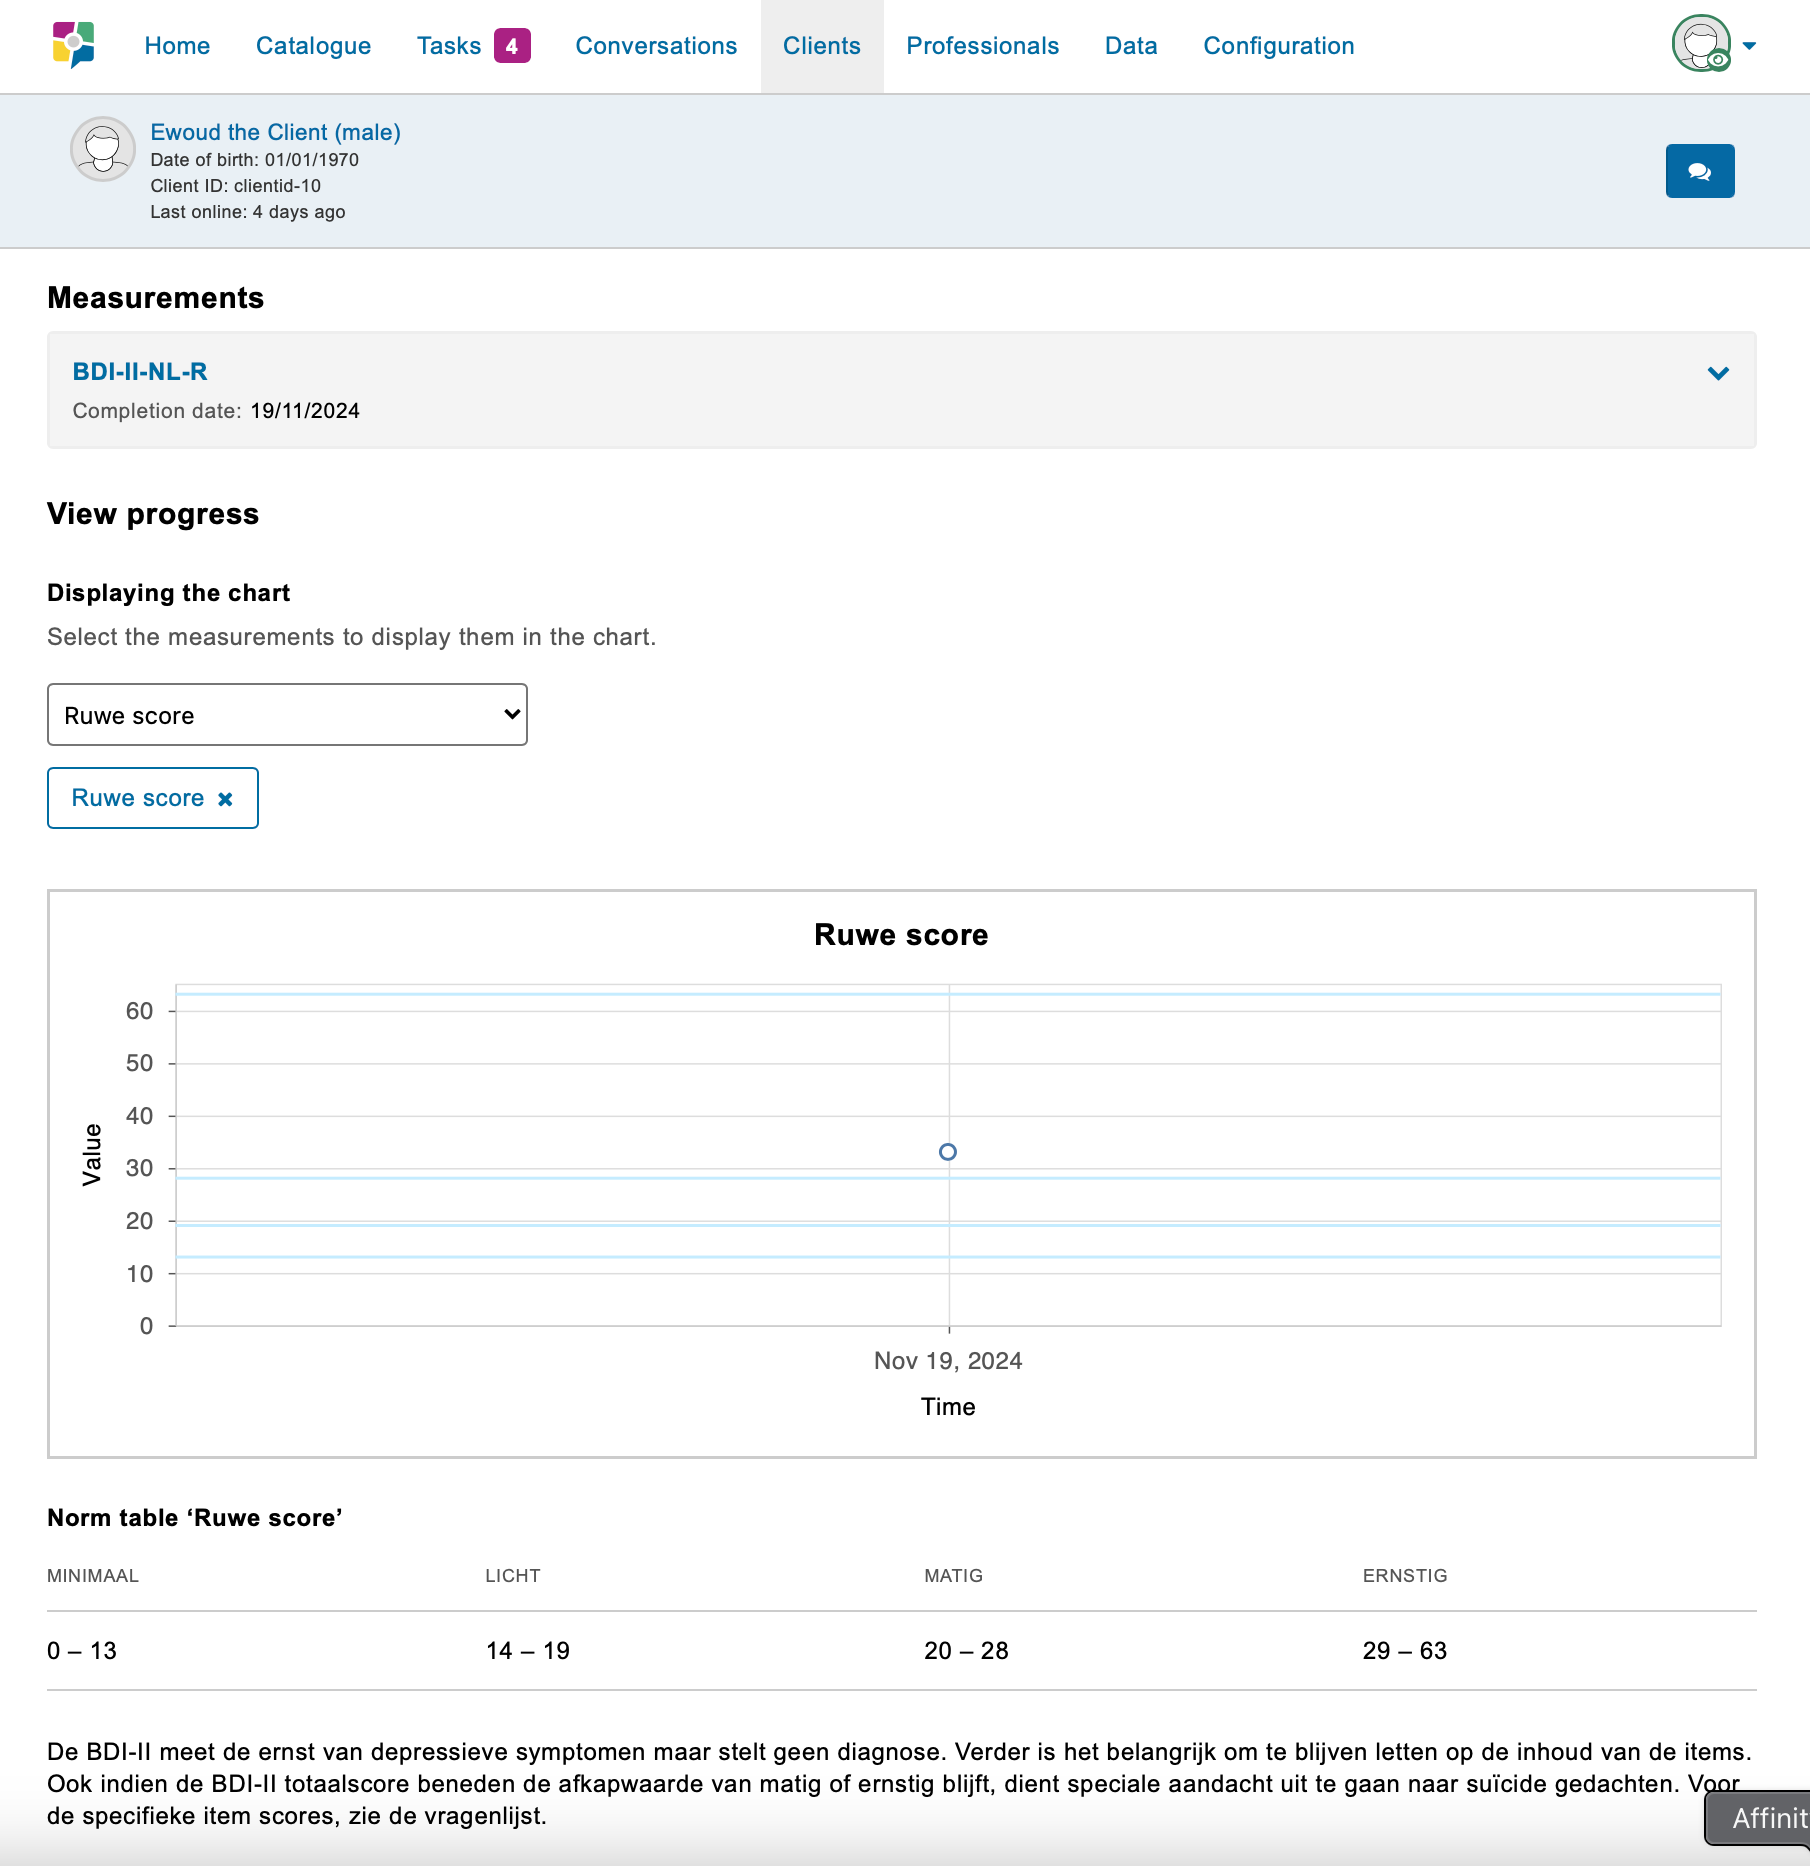Open Ewoud the Client (male) link
The width and height of the screenshot is (1810, 1866).
(x=275, y=132)
